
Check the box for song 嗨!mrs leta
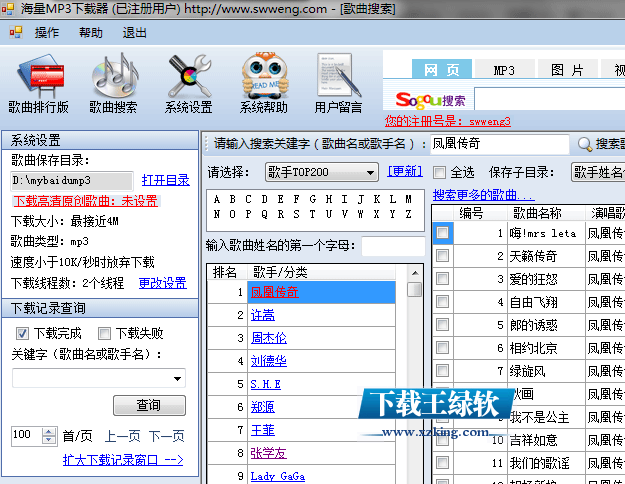click(442, 233)
